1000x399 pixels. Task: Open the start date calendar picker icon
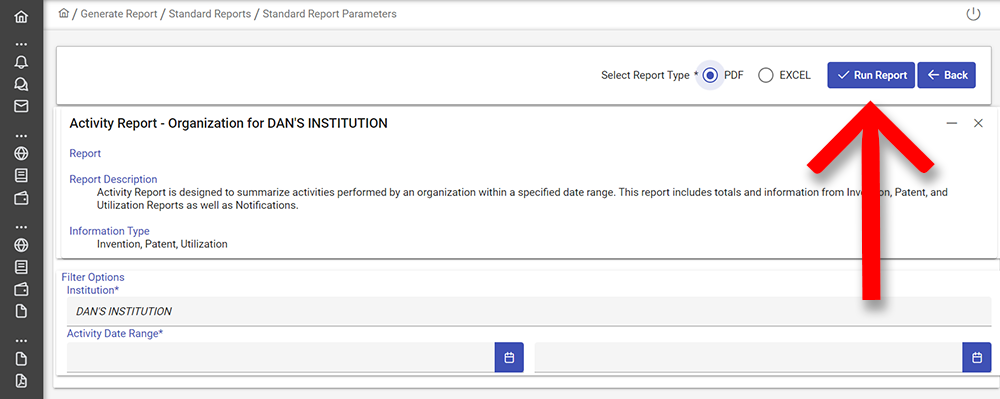click(509, 358)
